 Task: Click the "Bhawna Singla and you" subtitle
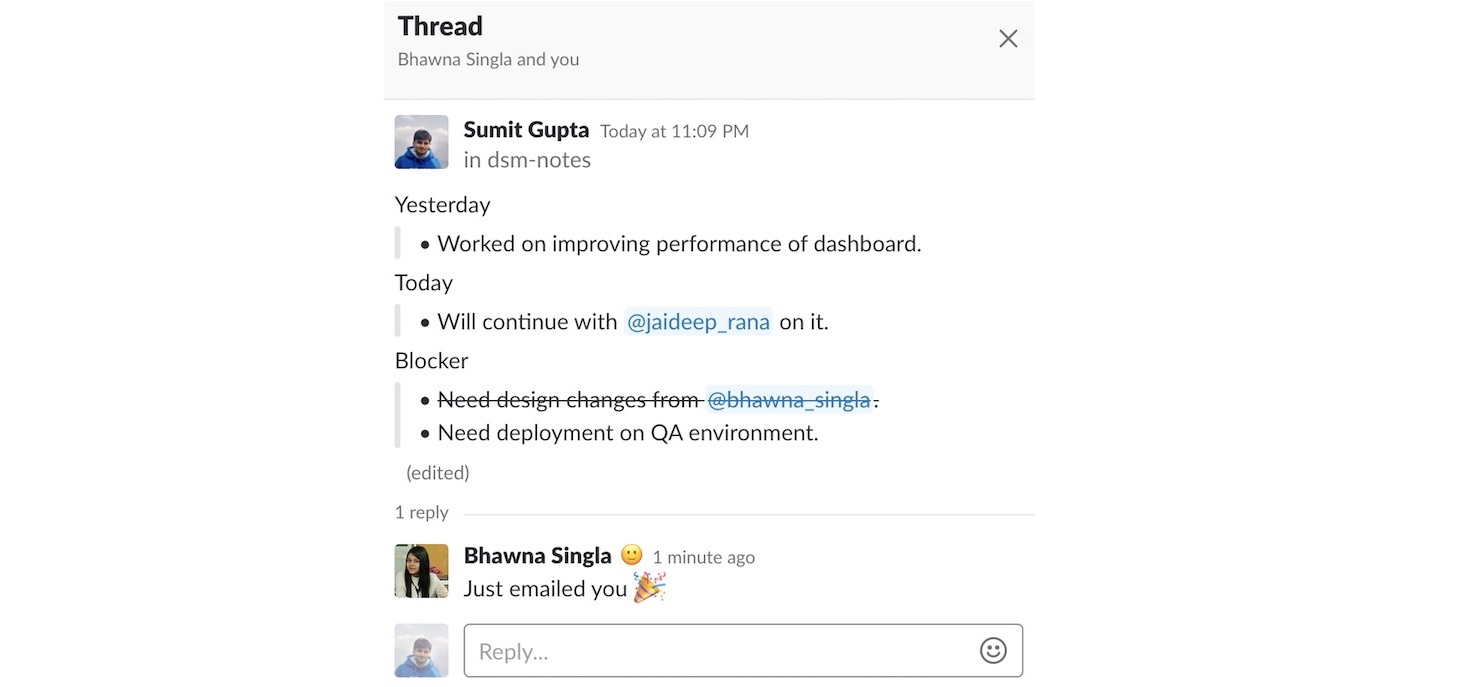pyautogui.click(x=488, y=59)
